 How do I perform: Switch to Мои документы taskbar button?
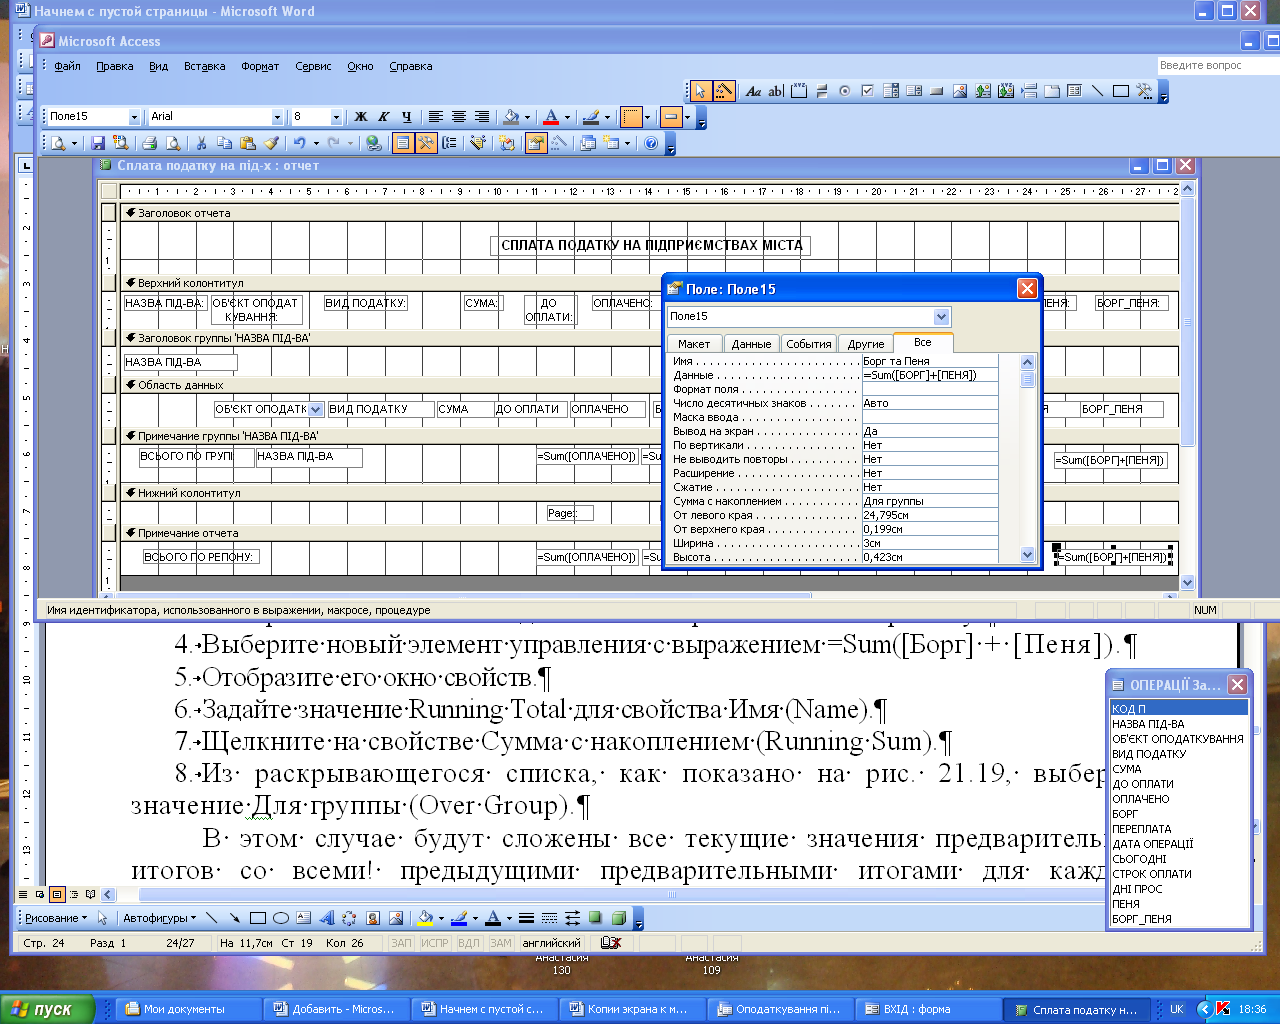(x=189, y=1009)
